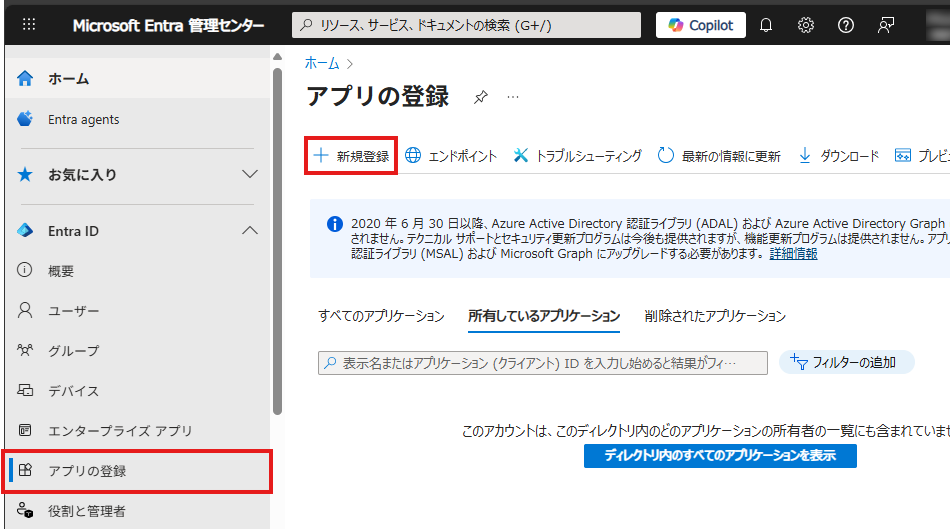Screen dimensions: 950x529
Task: Click Download (ダウンロード) toolbar item
Action: (x=839, y=156)
